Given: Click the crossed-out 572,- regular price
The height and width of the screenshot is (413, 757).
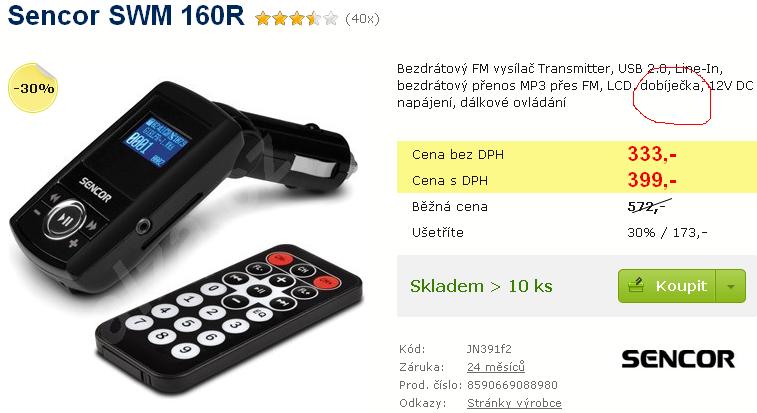Looking at the screenshot, I should pyautogui.click(x=647, y=206).
